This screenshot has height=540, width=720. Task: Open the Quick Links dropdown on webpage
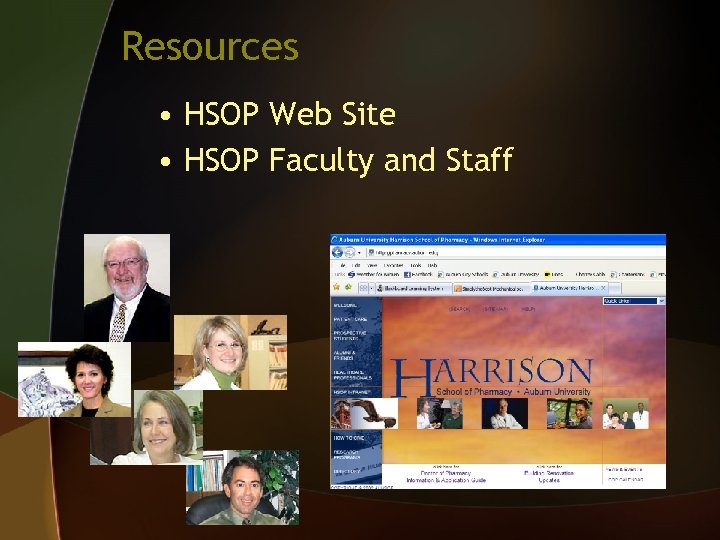click(x=634, y=301)
